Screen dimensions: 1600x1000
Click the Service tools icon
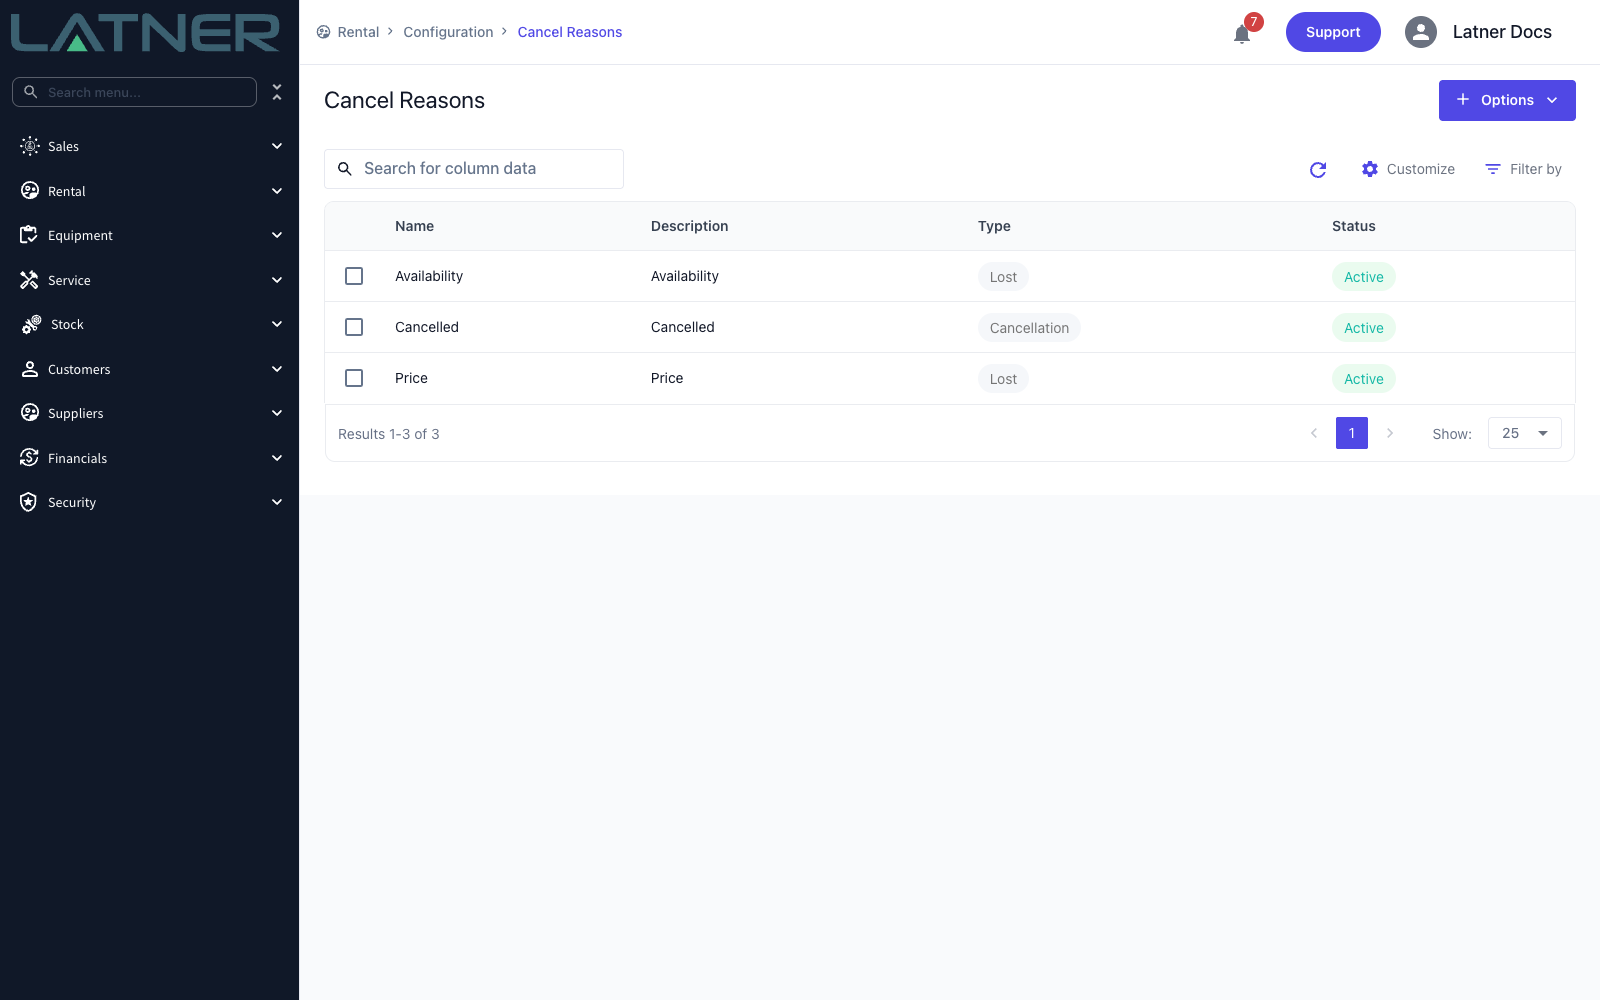coord(29,280)
